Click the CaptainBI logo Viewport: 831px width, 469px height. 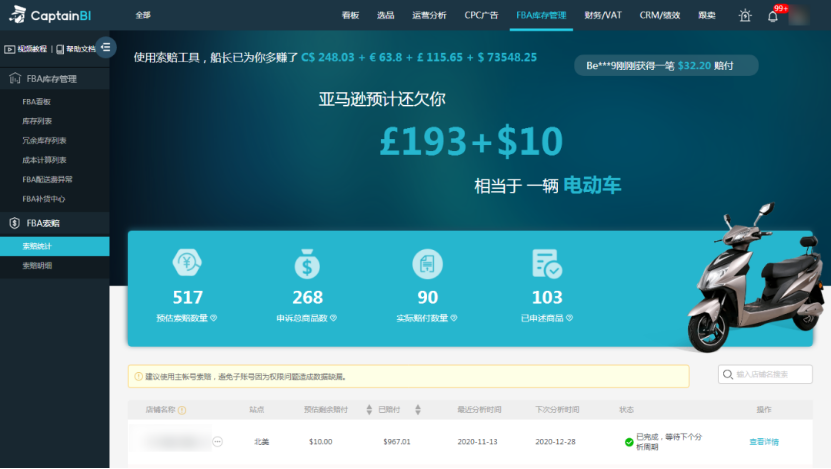tap(50, 15)
